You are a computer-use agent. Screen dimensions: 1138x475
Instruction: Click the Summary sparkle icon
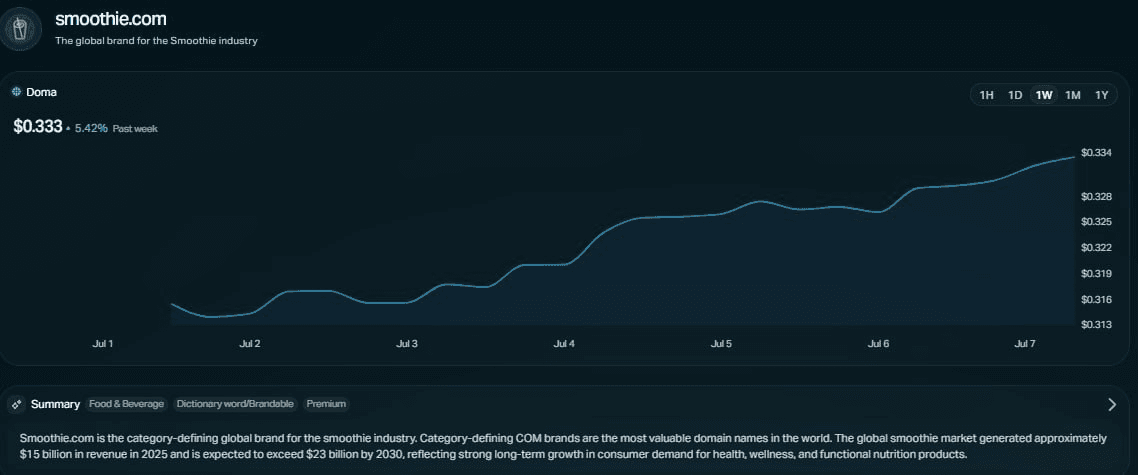[17, 404]
